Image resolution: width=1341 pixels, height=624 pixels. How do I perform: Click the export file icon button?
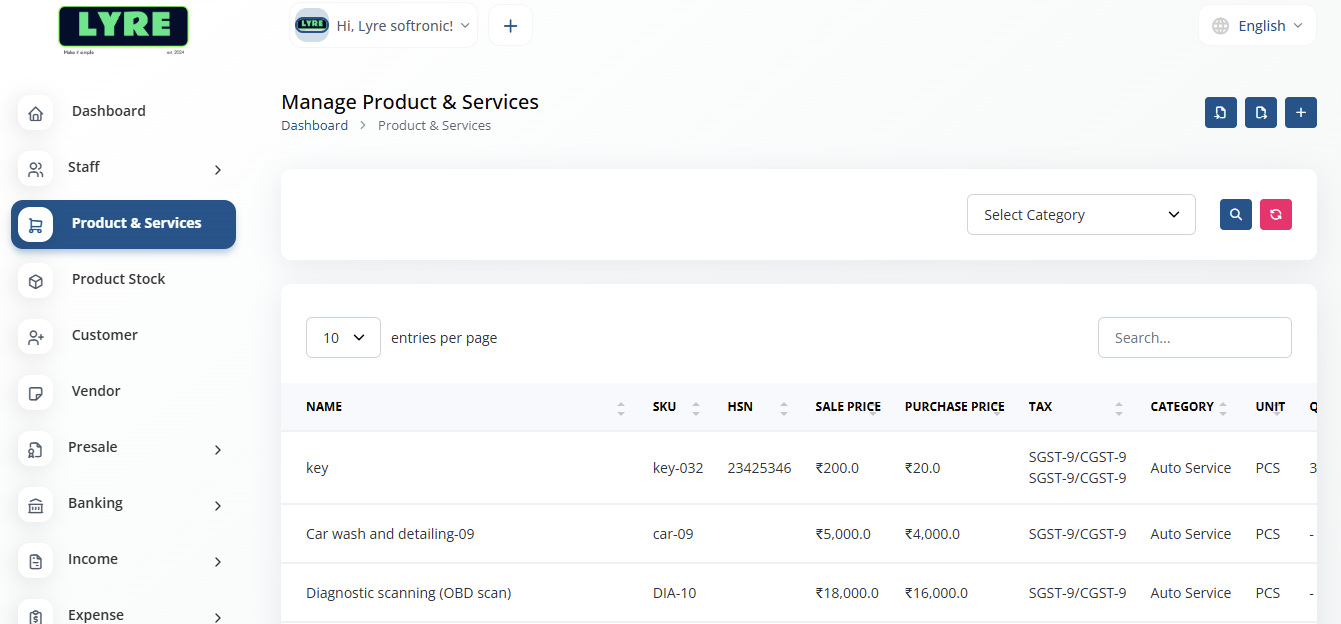(1261, 113)
